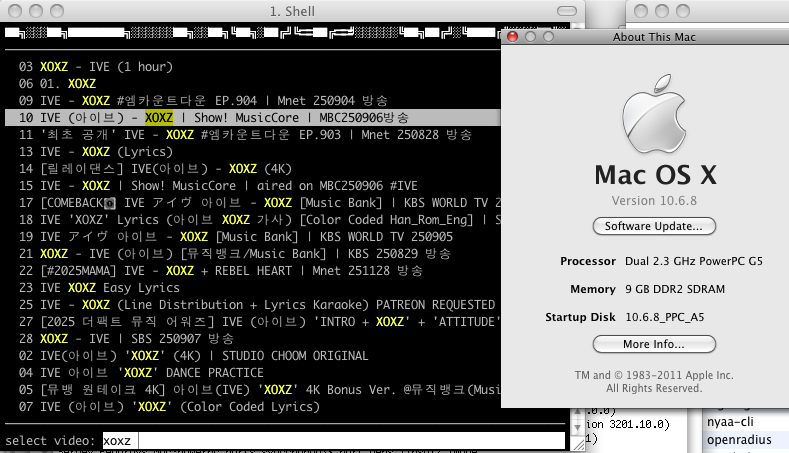
Task: Click the Apple logo in About This Mac
Action: 654,114
